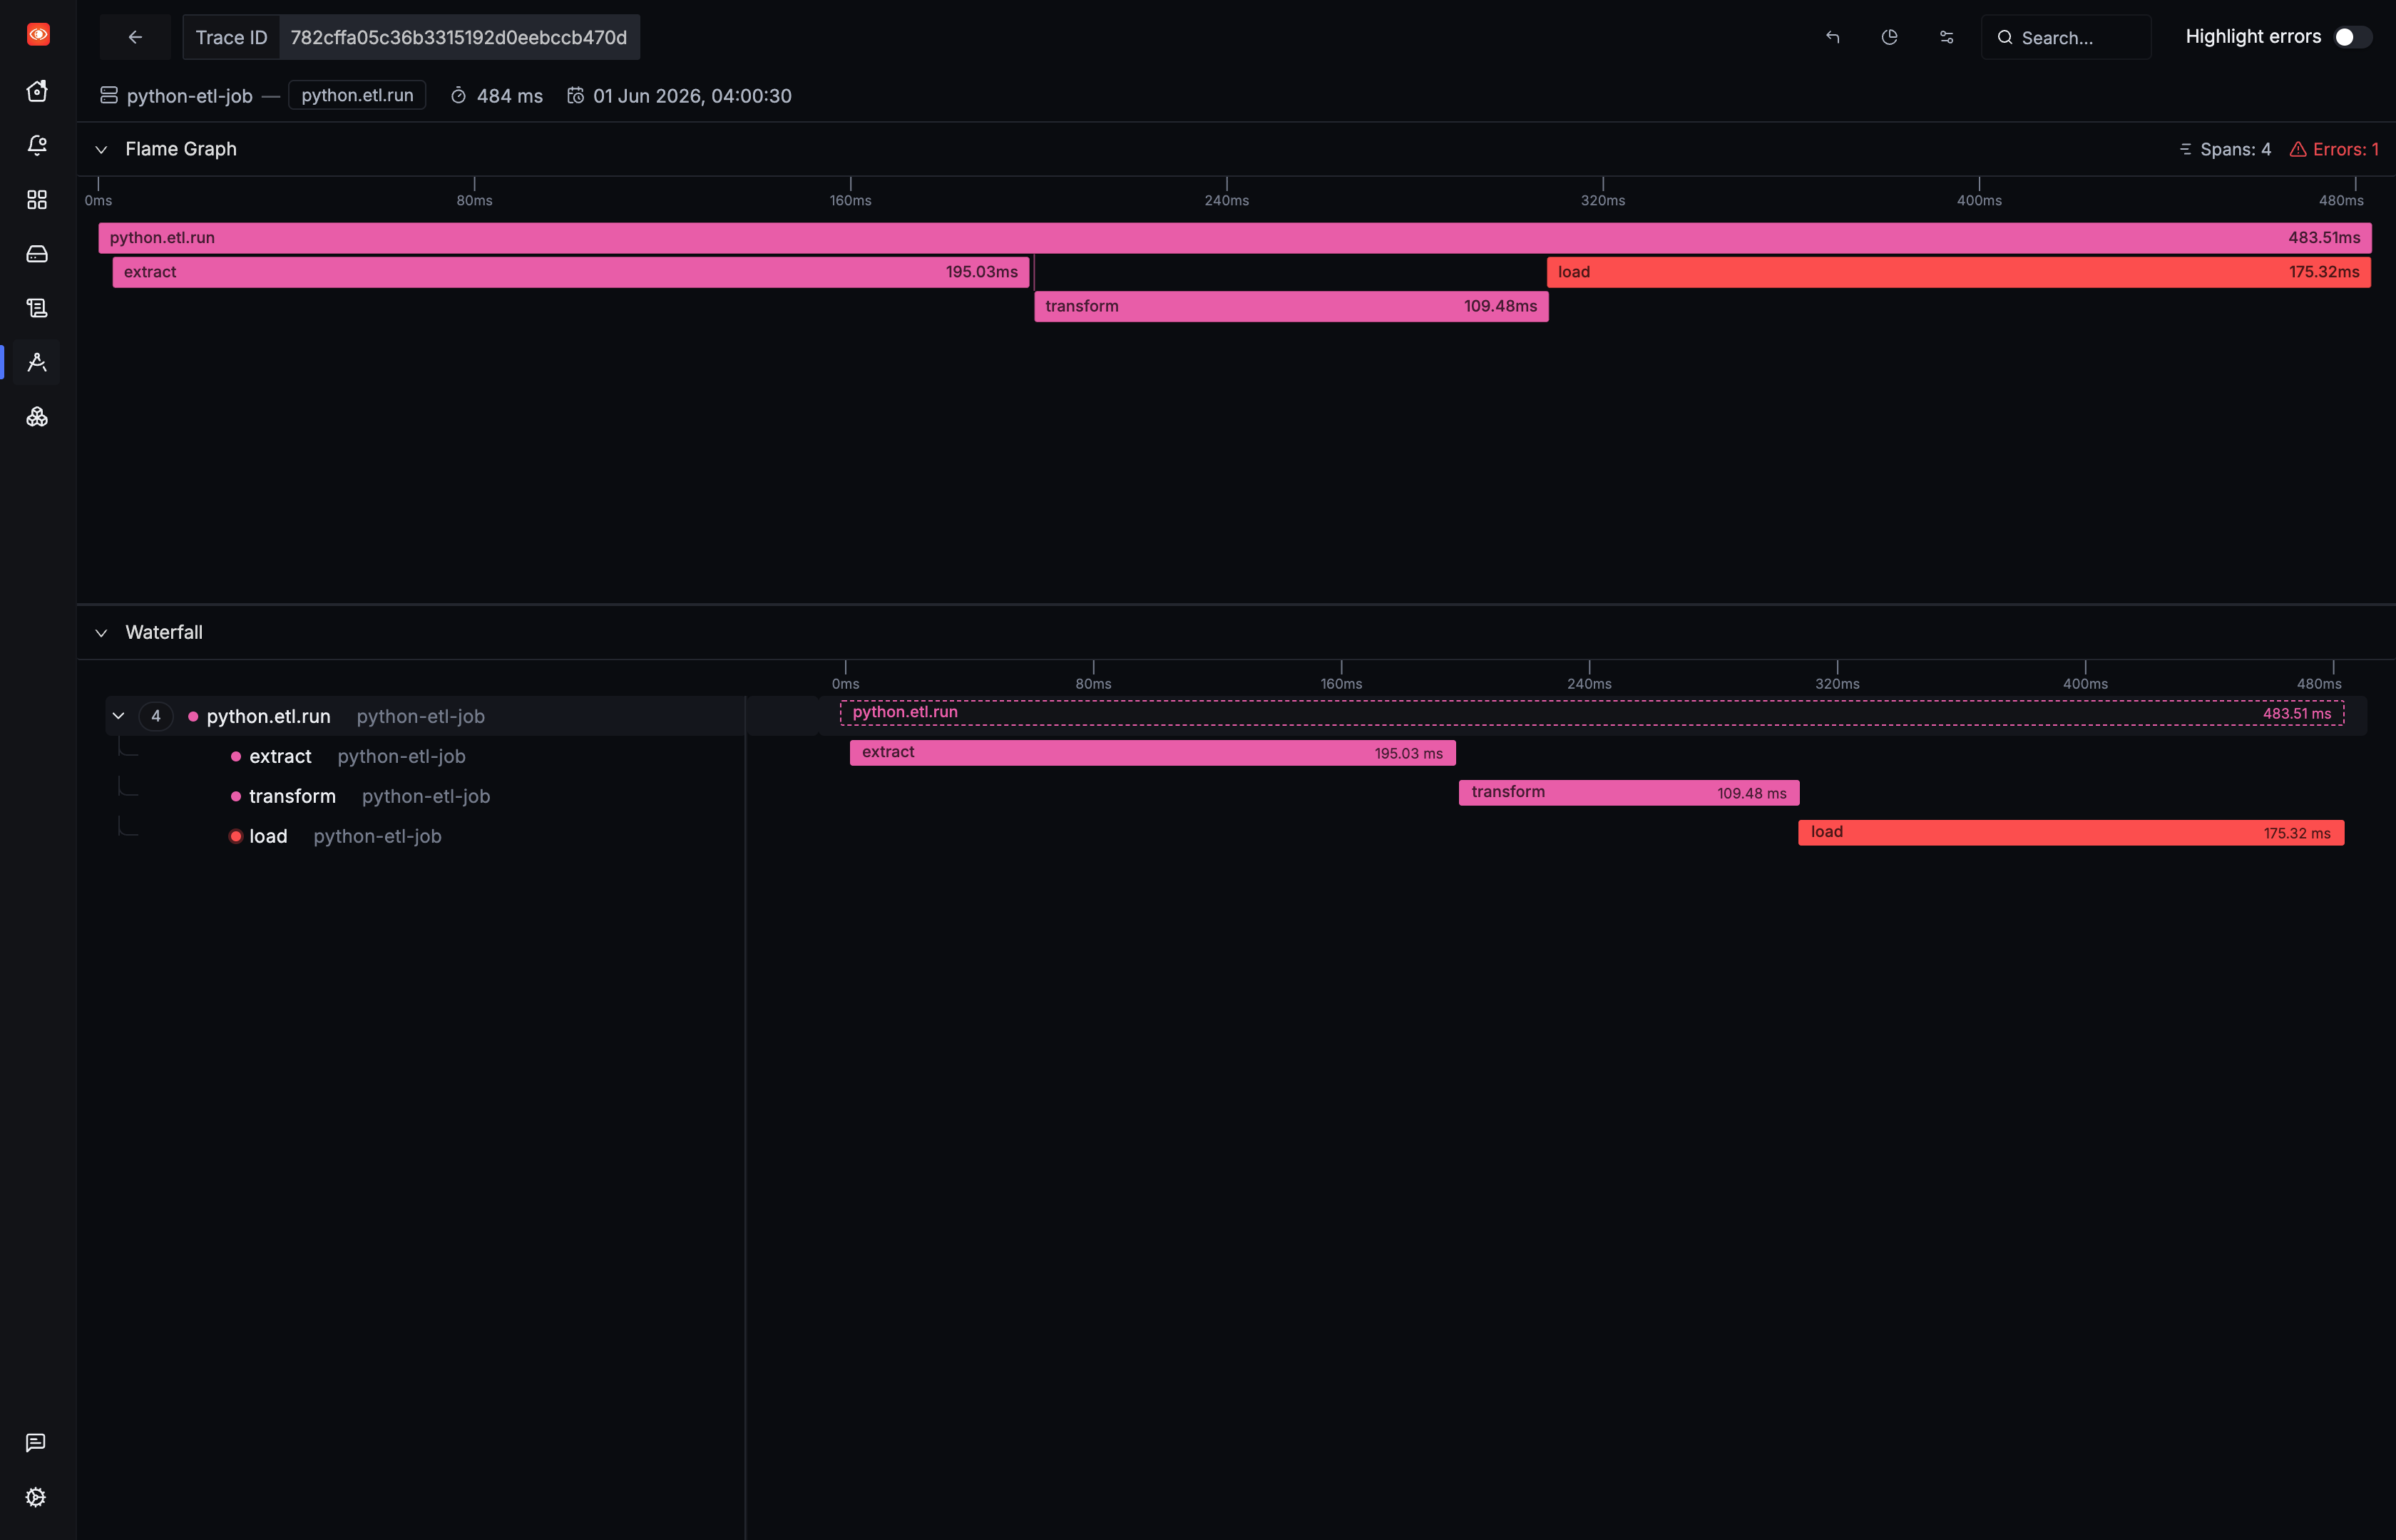The width and height of the screenshot is (2396, 1540).
Task: Click dashed python.etl.run bar in waterfall
Action: [x=1592, y=713]
